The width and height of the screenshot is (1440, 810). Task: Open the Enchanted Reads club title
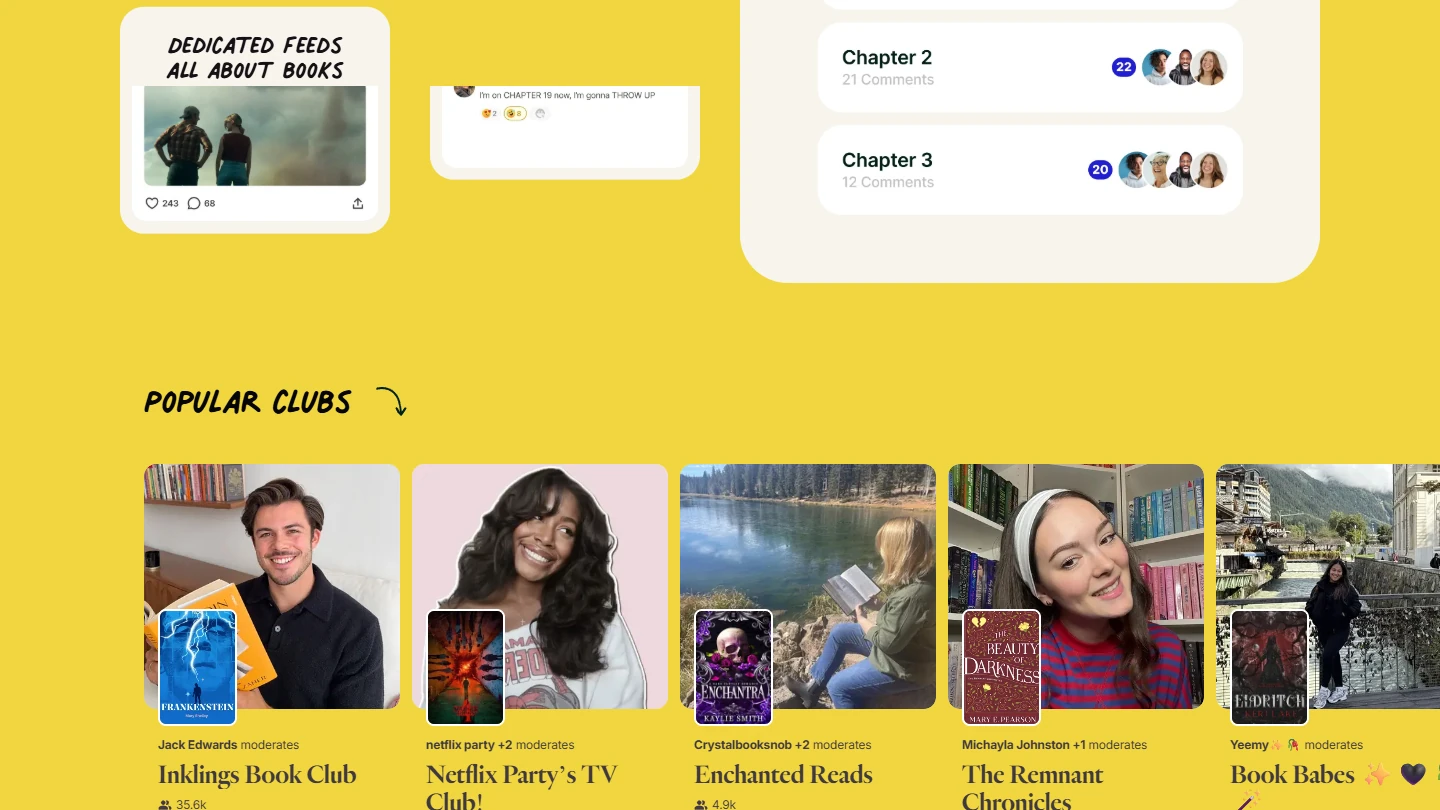(x=783, y=775)
